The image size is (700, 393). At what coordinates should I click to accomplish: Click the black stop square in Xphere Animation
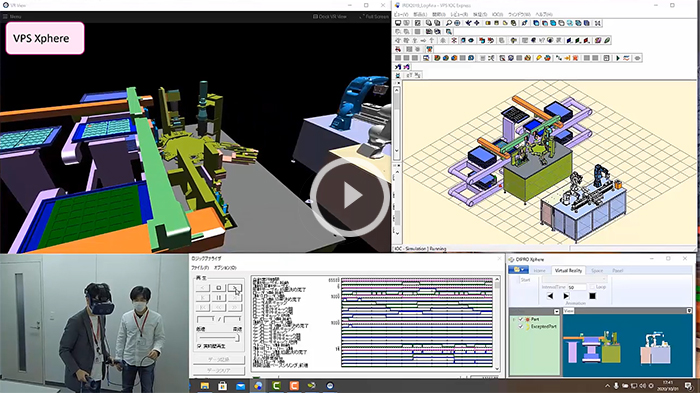coord(592,296)
